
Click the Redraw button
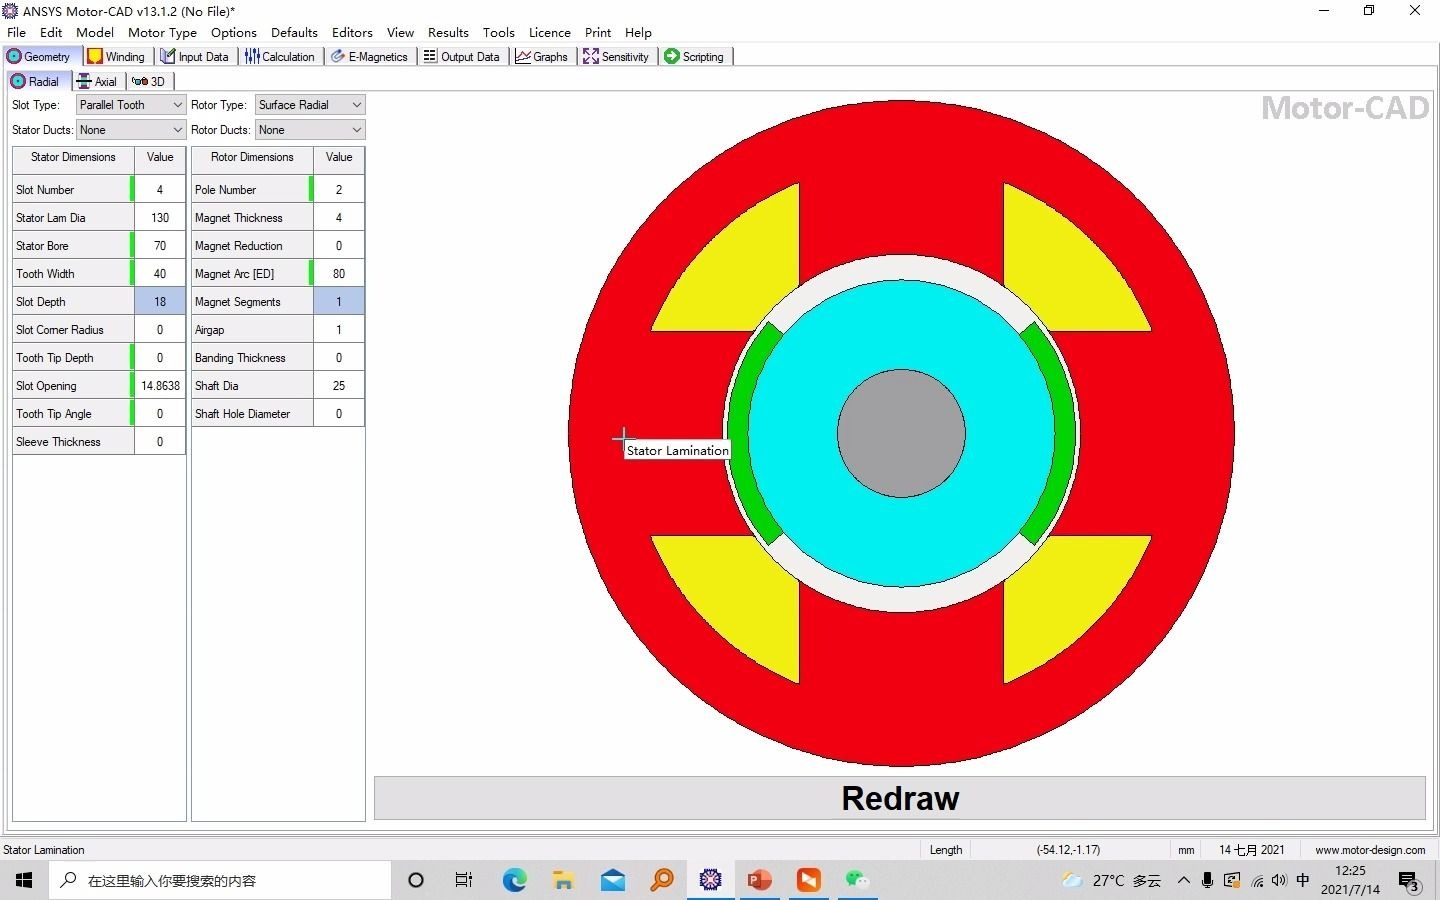coord(900,798)
